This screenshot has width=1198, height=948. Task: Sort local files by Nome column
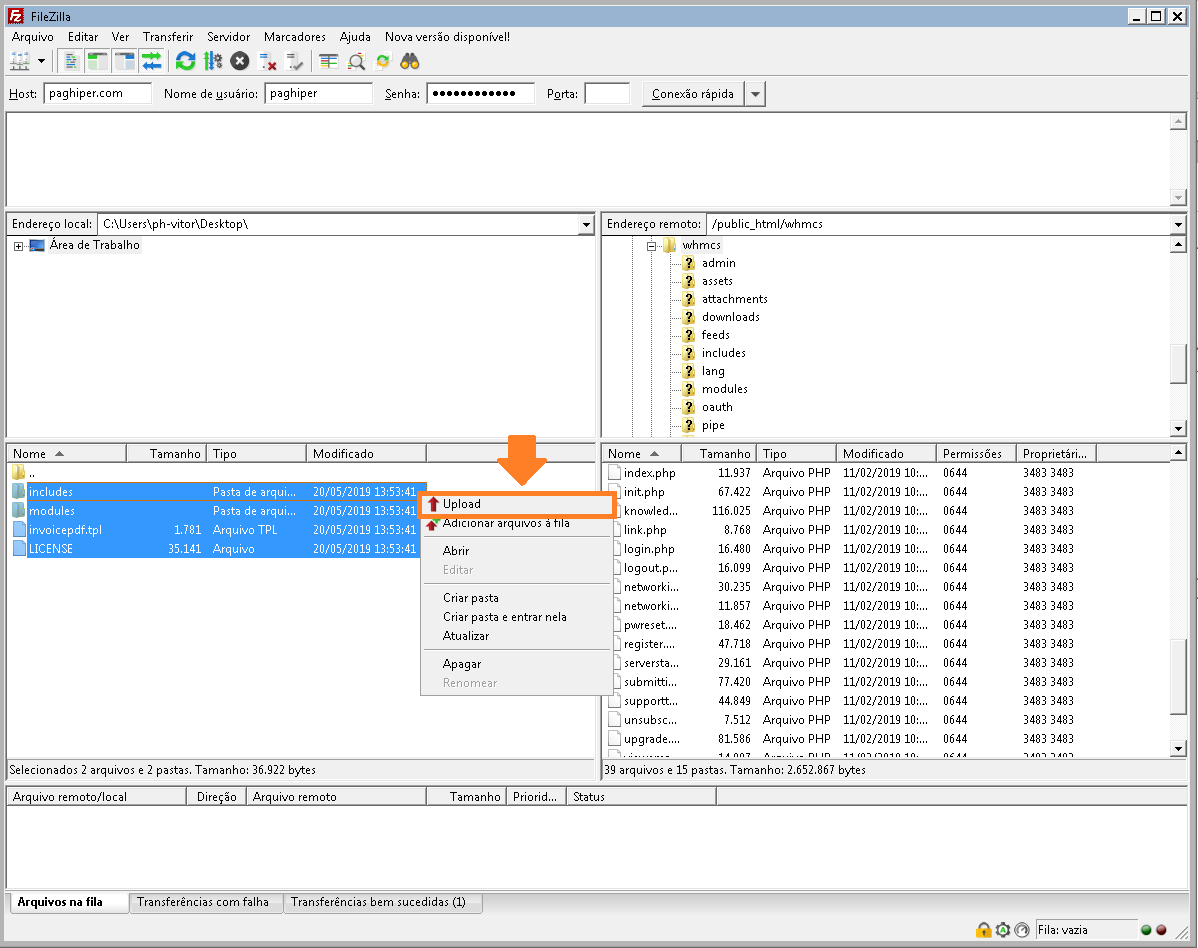pyautogui.click(x=66, y=454)
